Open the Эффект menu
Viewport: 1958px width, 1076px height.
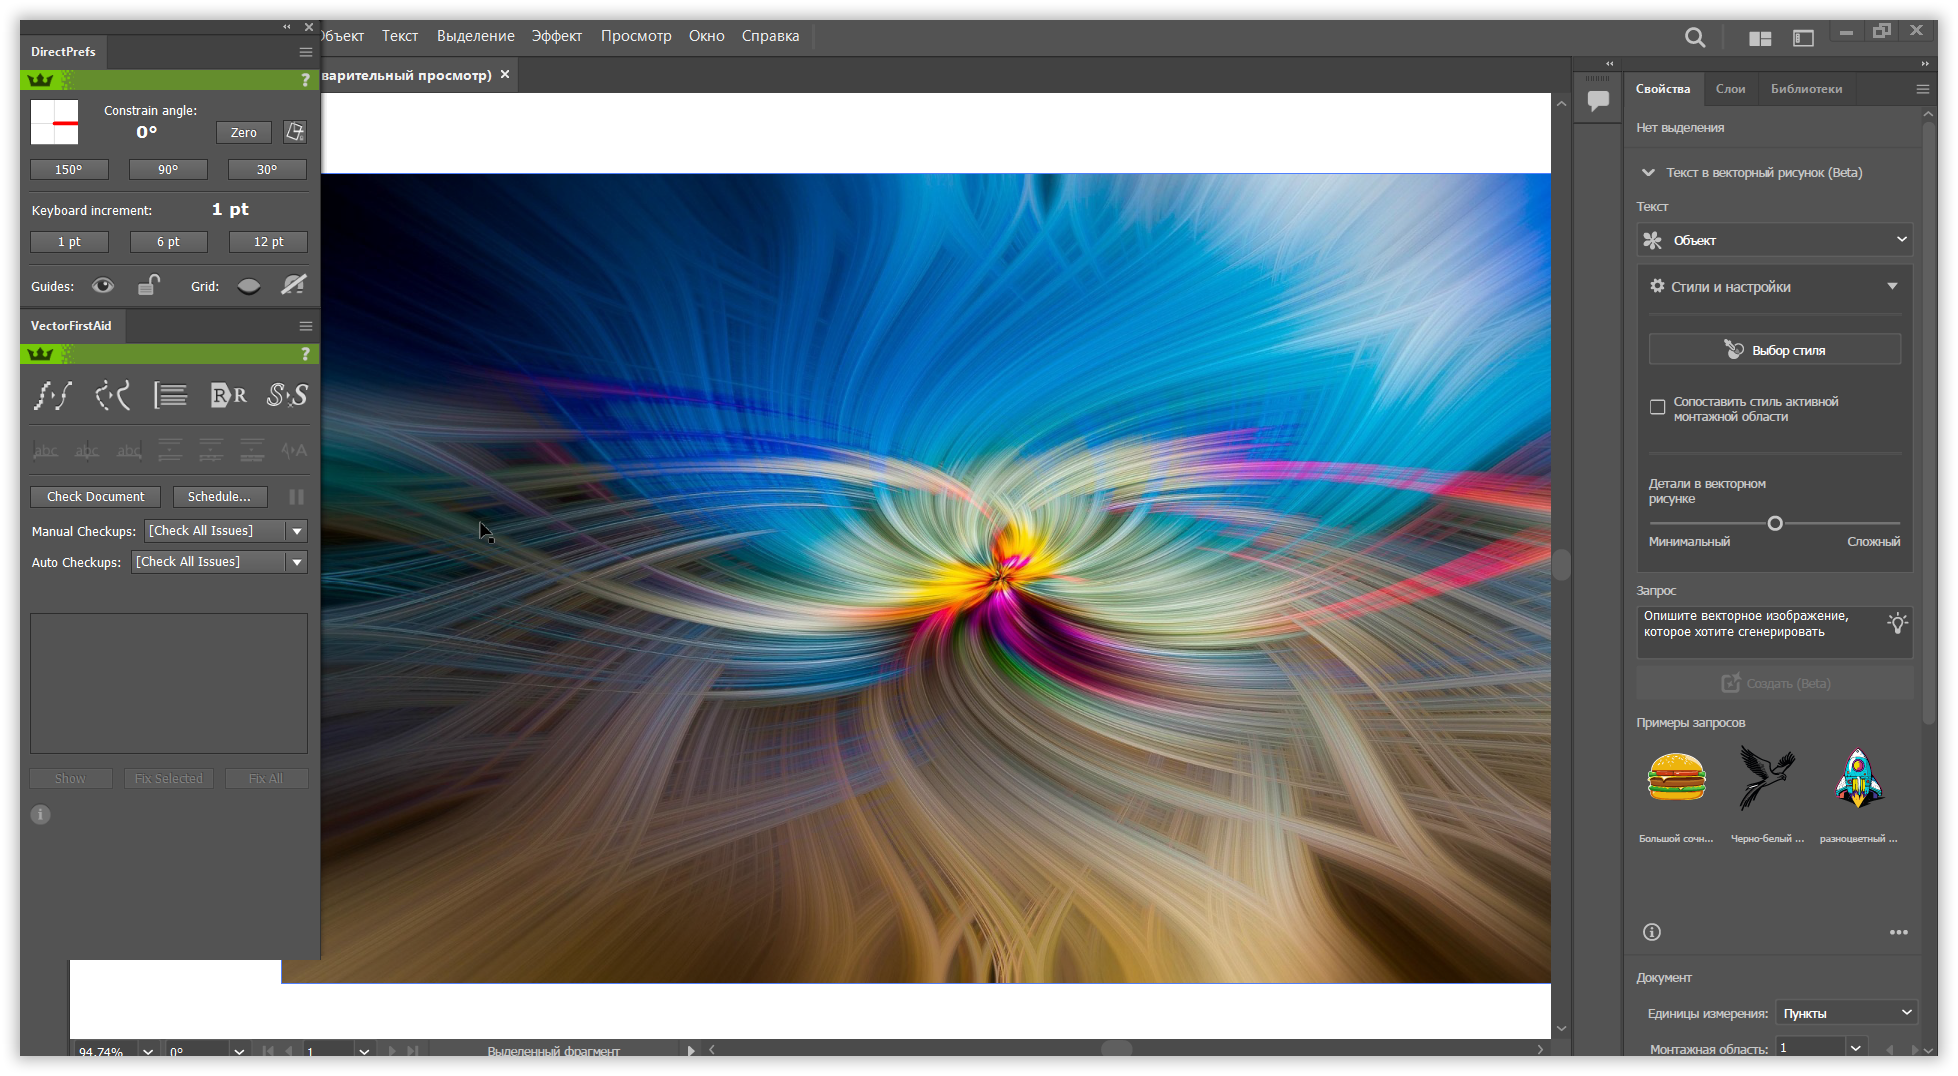(x=557, y=36)
